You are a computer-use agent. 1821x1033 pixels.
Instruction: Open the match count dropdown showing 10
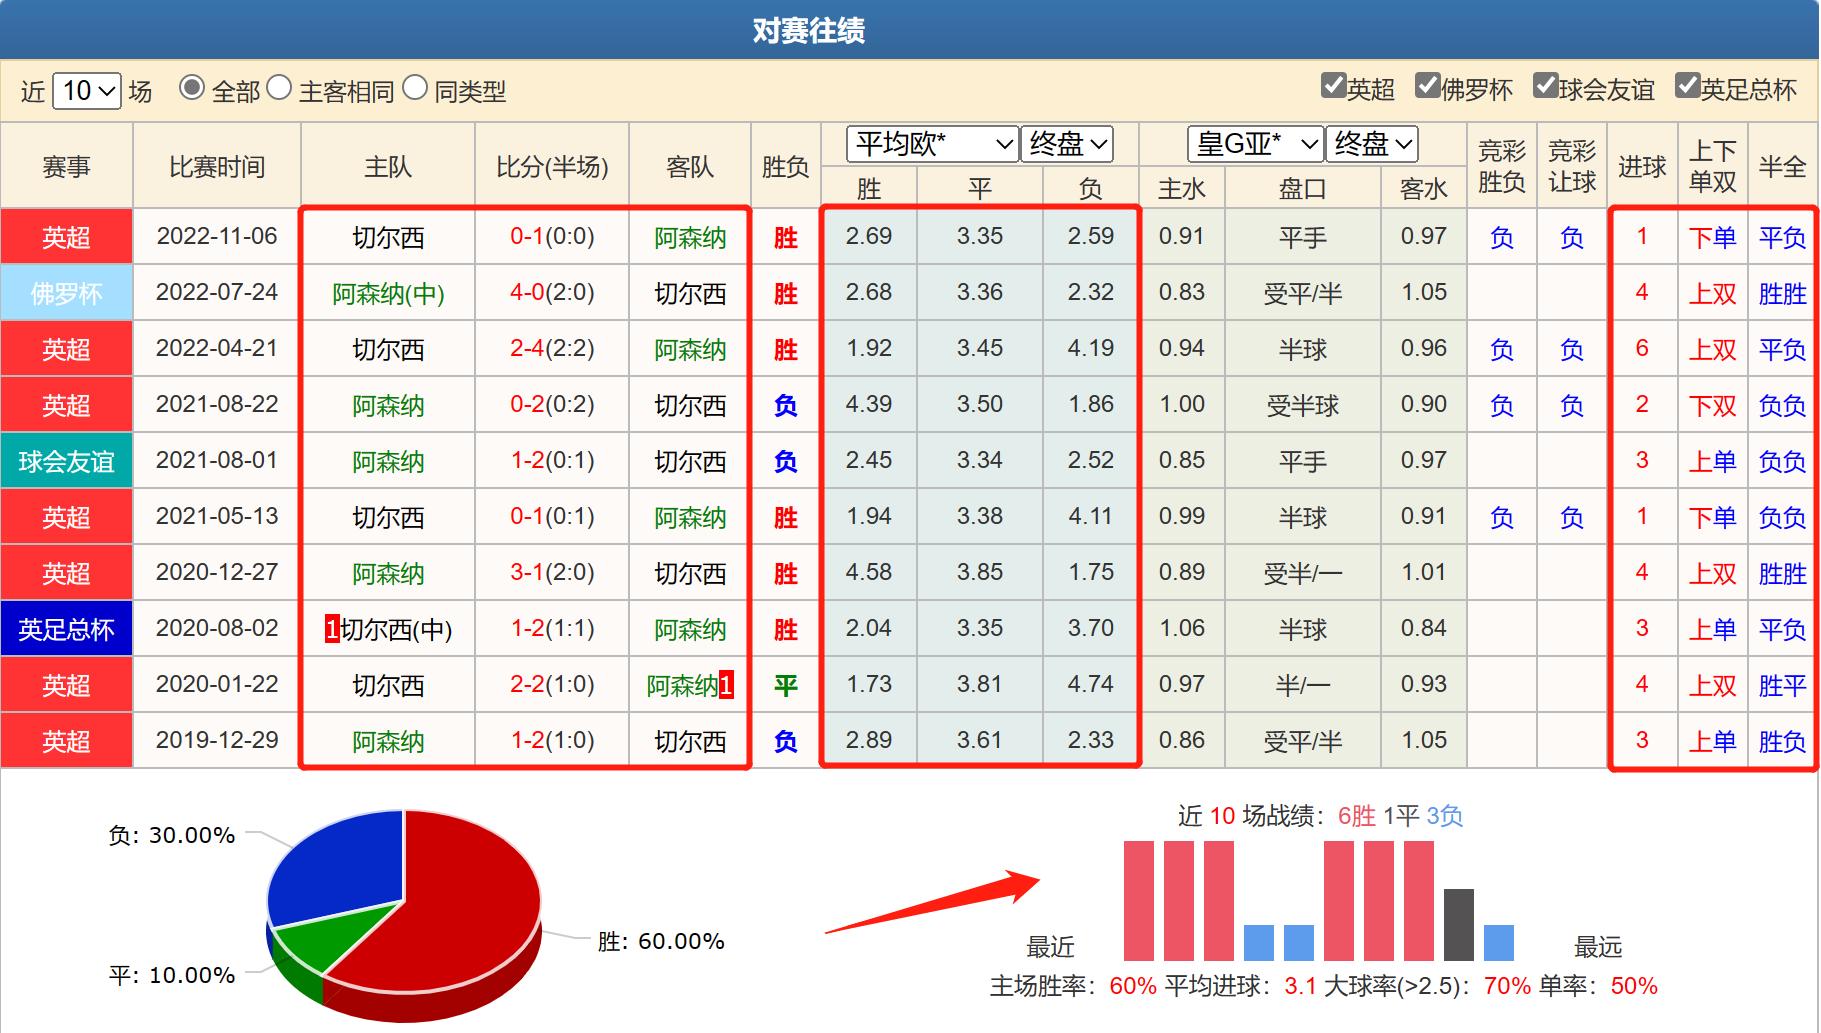click(x=86, y=90)
